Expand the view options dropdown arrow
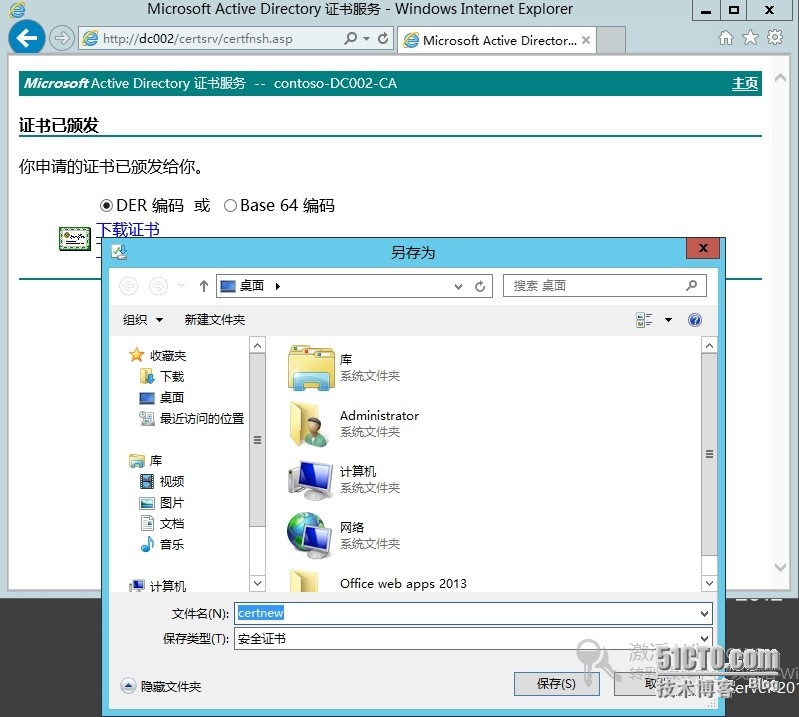 (x=668, y=320)
